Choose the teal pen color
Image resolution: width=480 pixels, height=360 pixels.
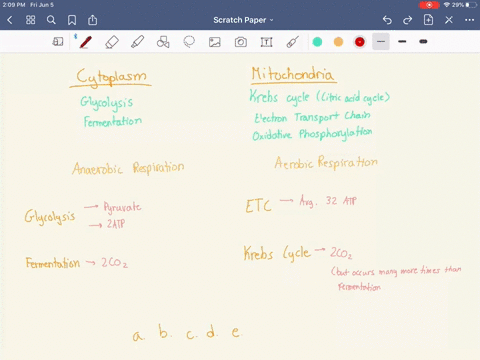click(x=317, y=42)
